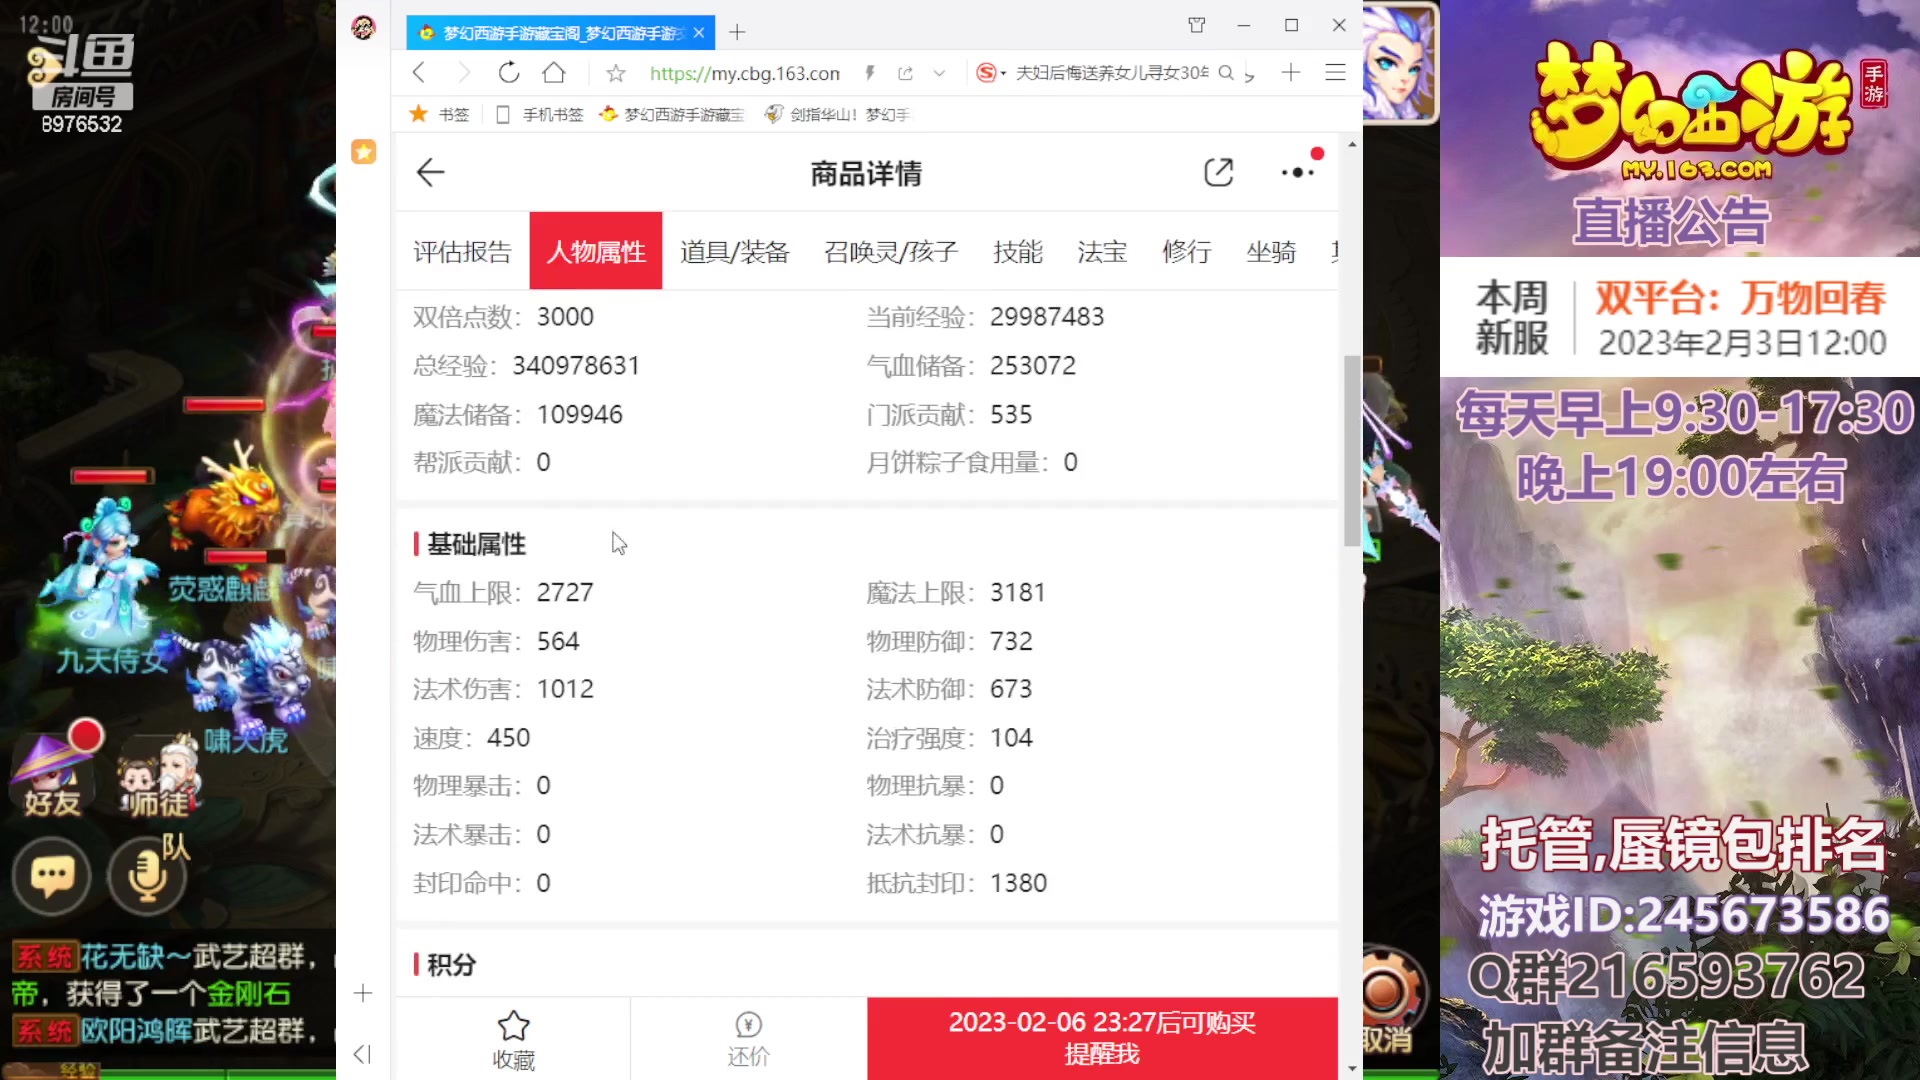Reload the page with the refresh icon
This screenshot has width=1920, height=1080.
pyautogui.click(x=509, y=73)
